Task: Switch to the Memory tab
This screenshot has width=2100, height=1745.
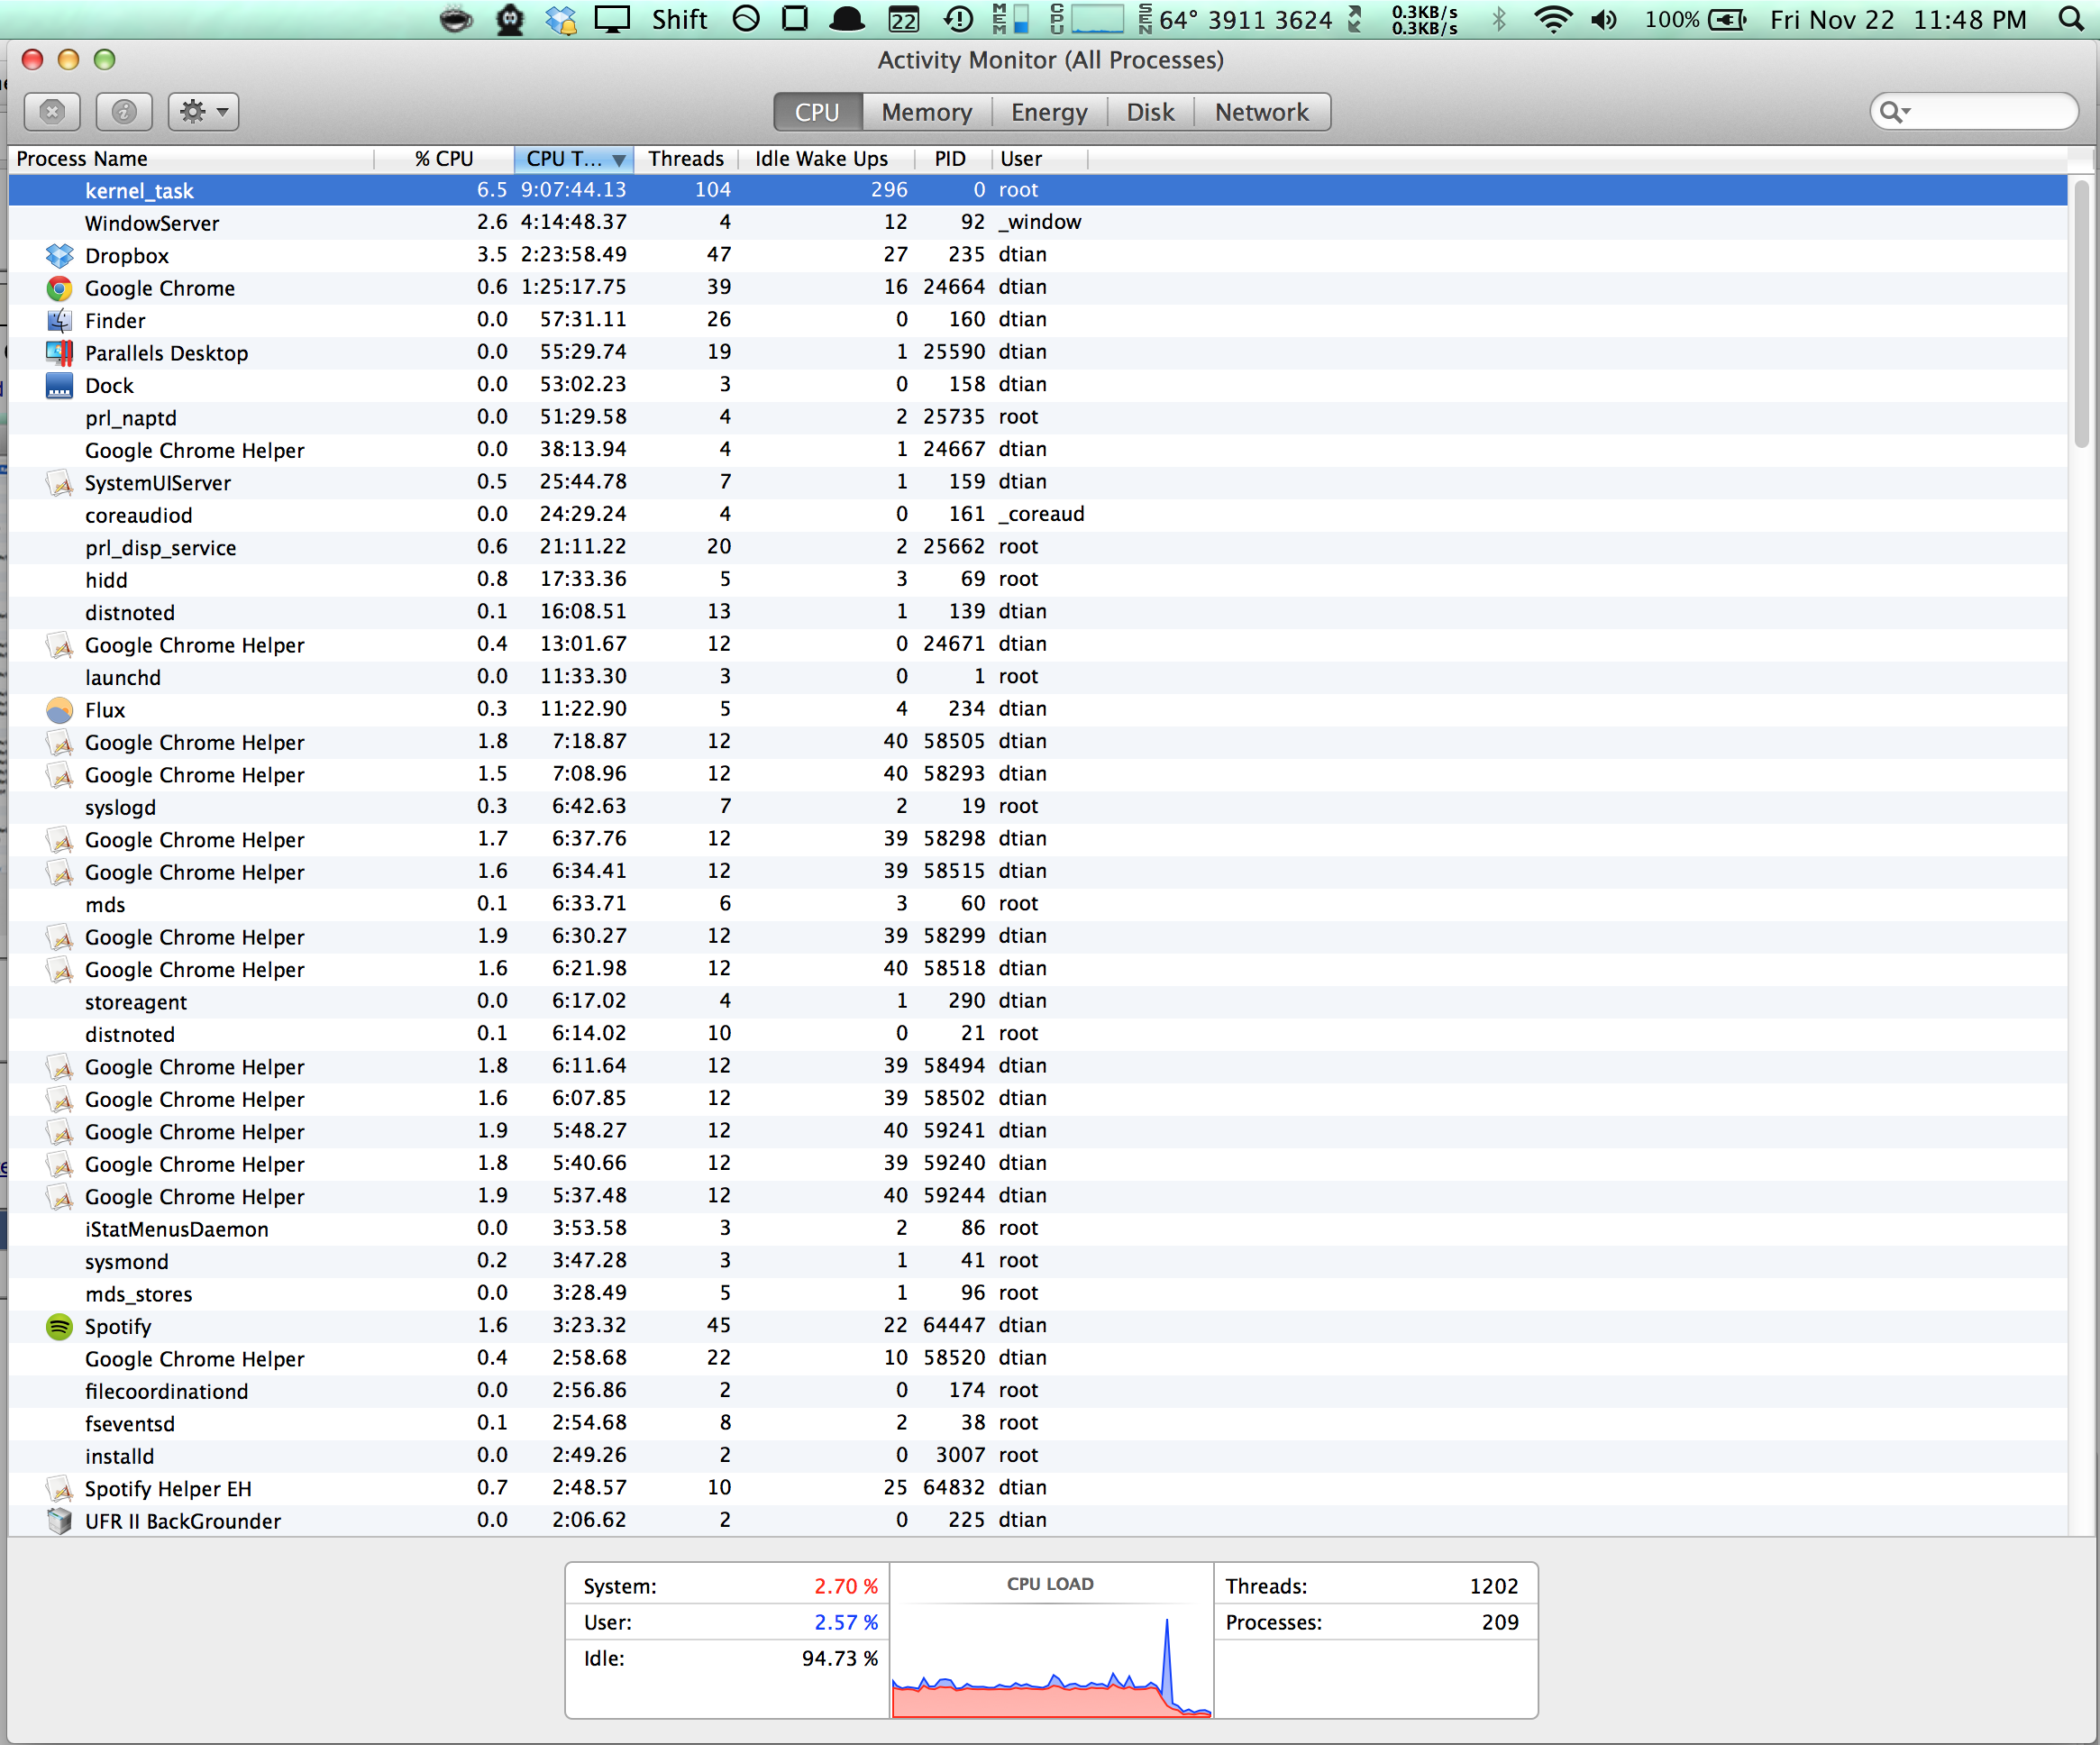Action: pos(926,112)
